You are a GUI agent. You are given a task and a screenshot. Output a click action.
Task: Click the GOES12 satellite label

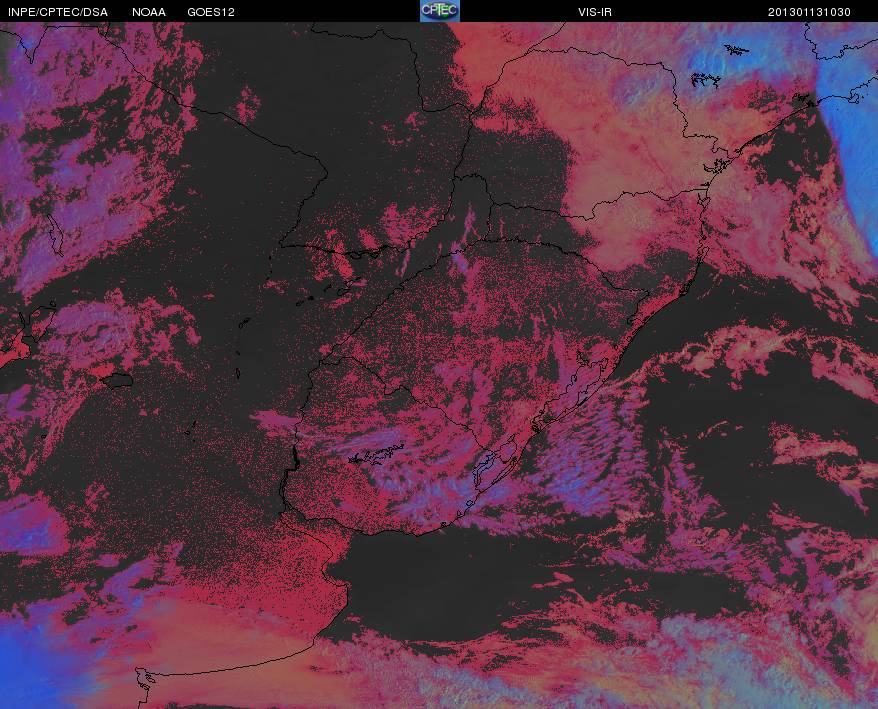tap(211, 12)
